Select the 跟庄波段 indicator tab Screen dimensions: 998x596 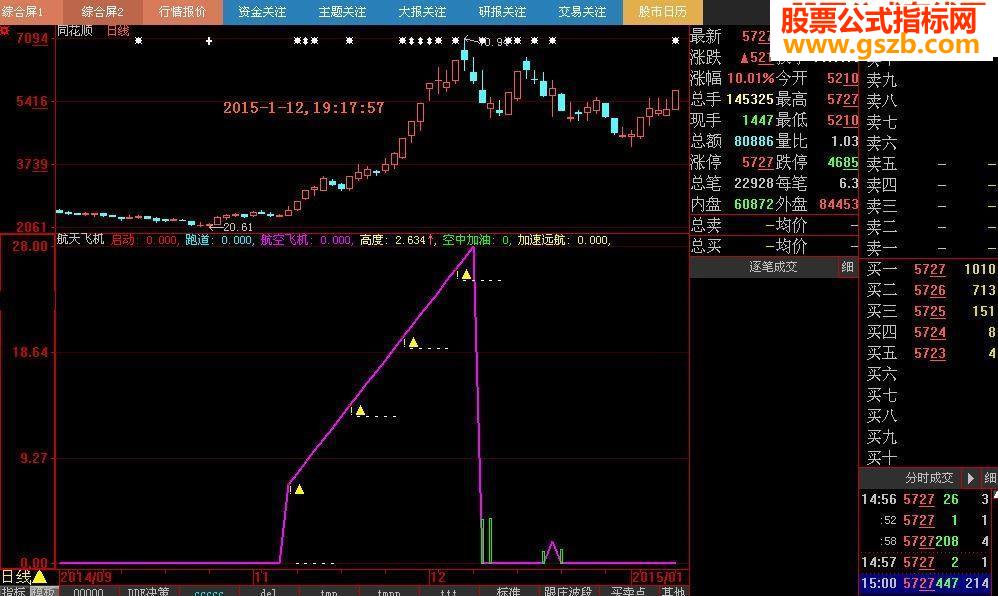point(568,592)
